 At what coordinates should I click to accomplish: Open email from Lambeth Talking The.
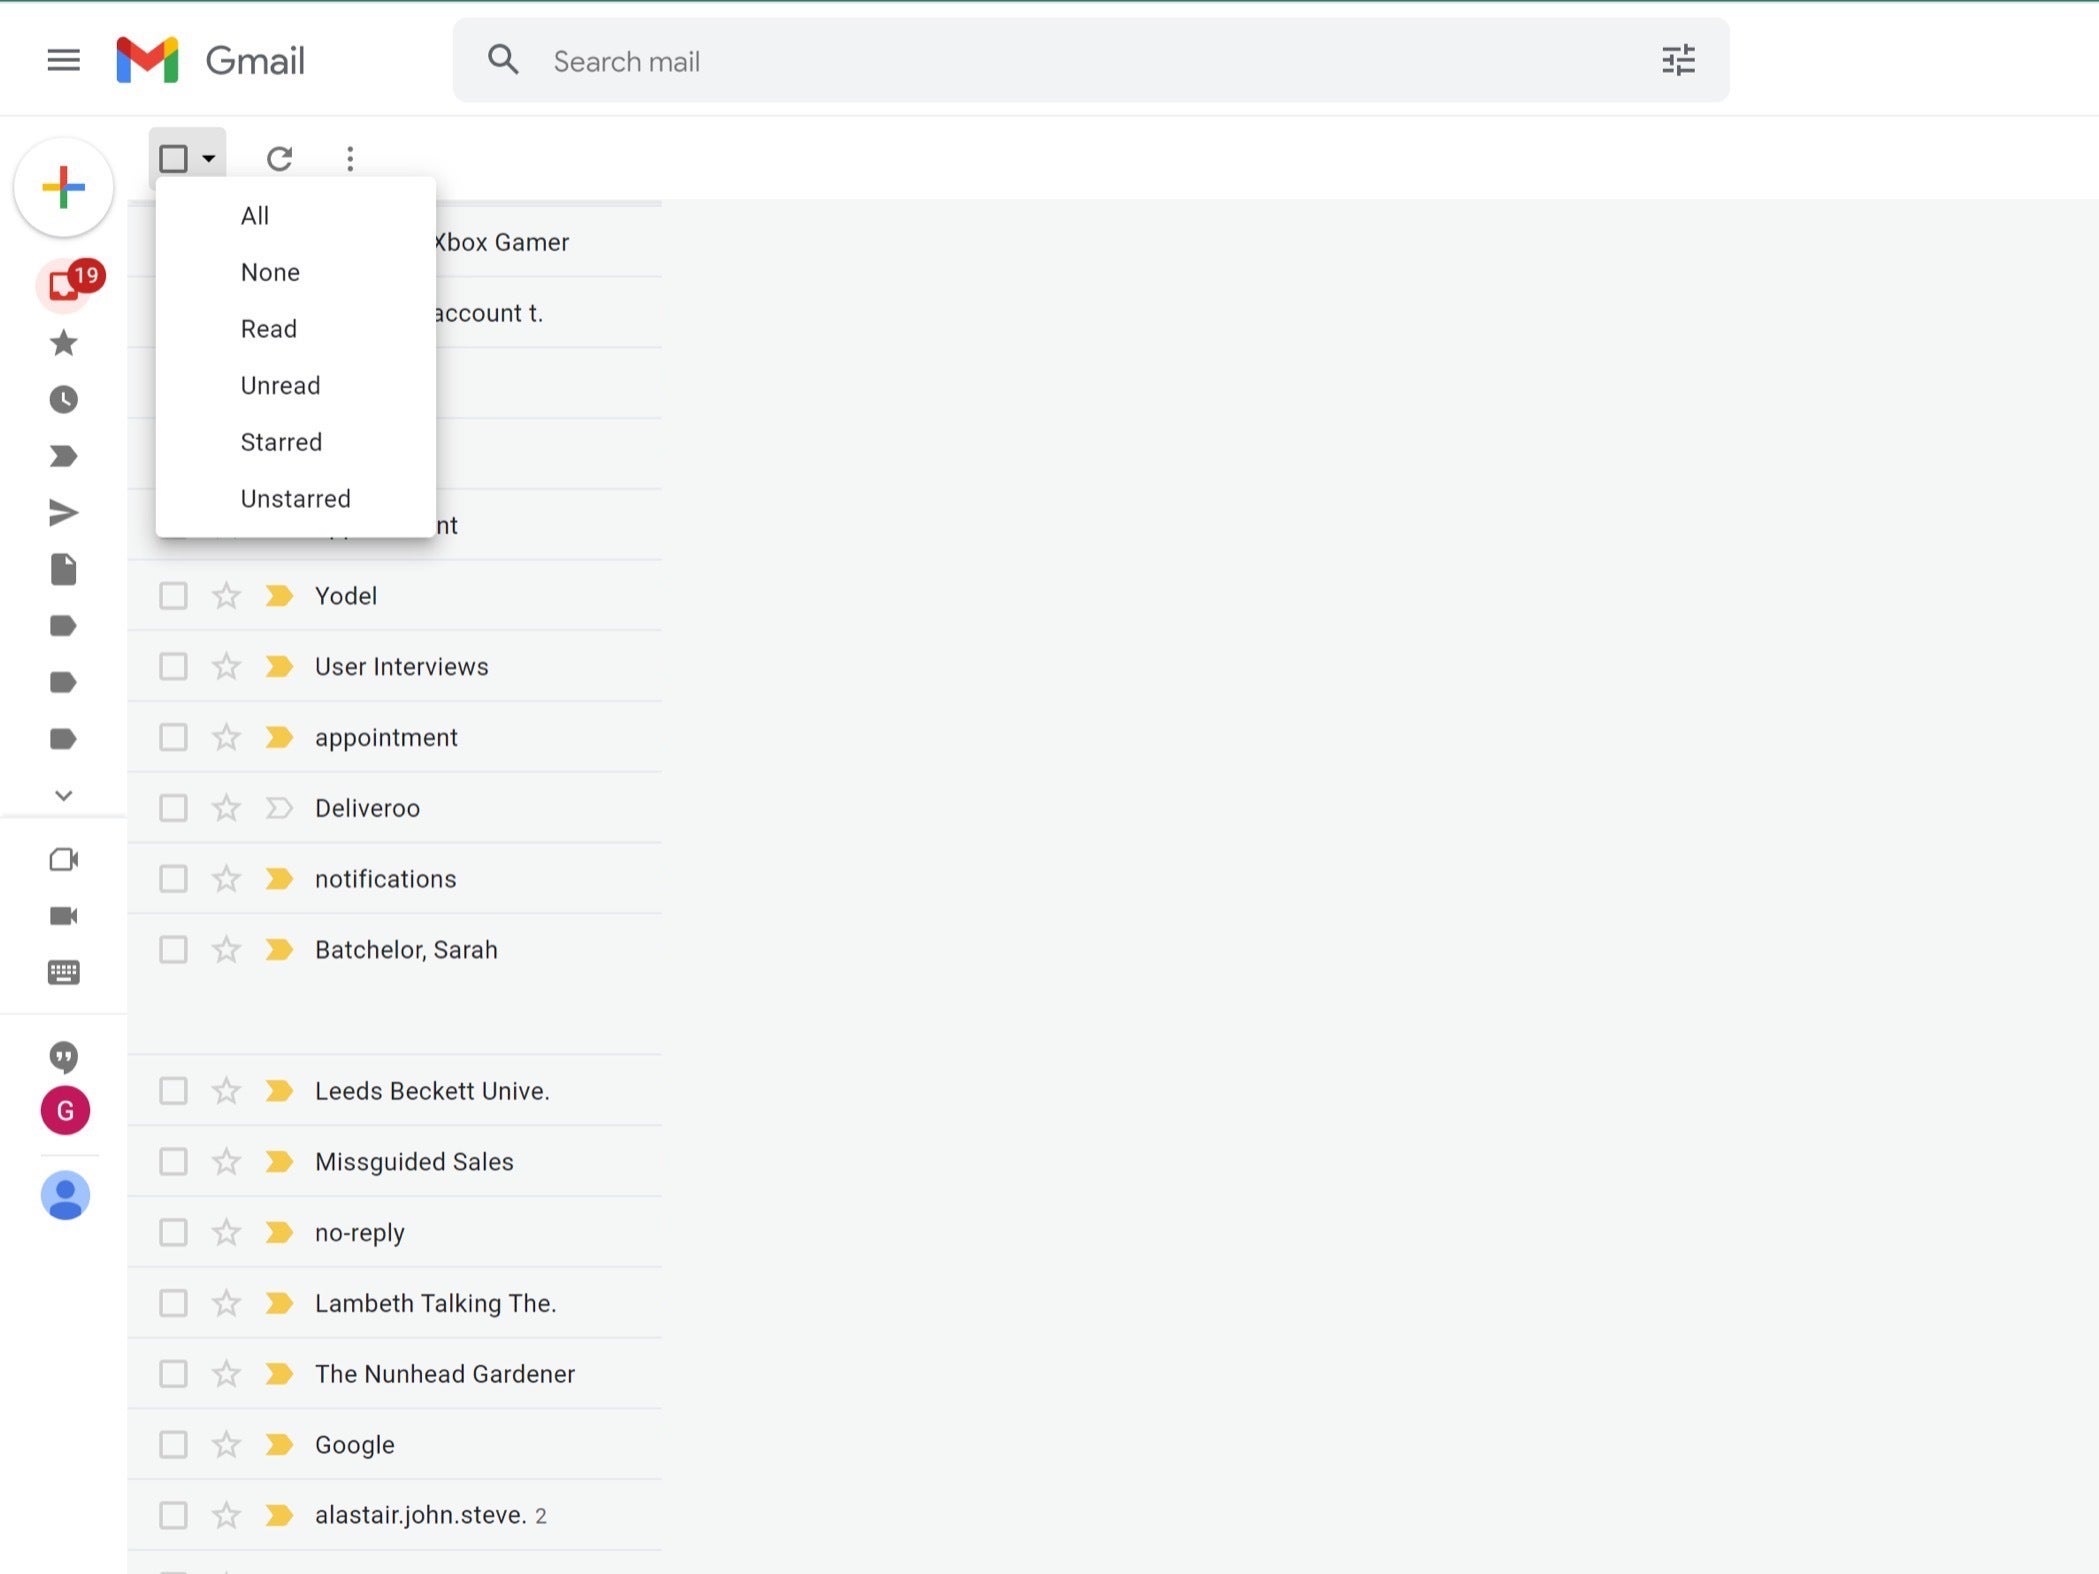point(395,1304)
